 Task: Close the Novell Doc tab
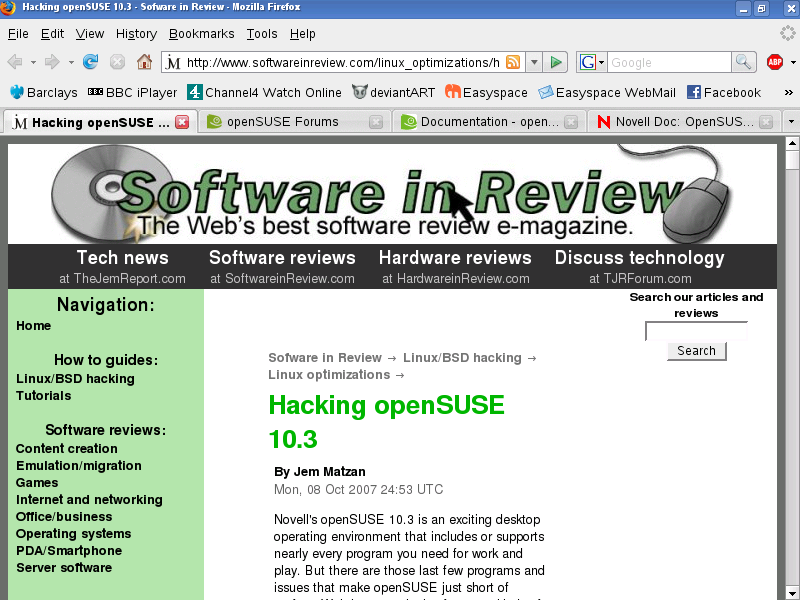[766, 122]
